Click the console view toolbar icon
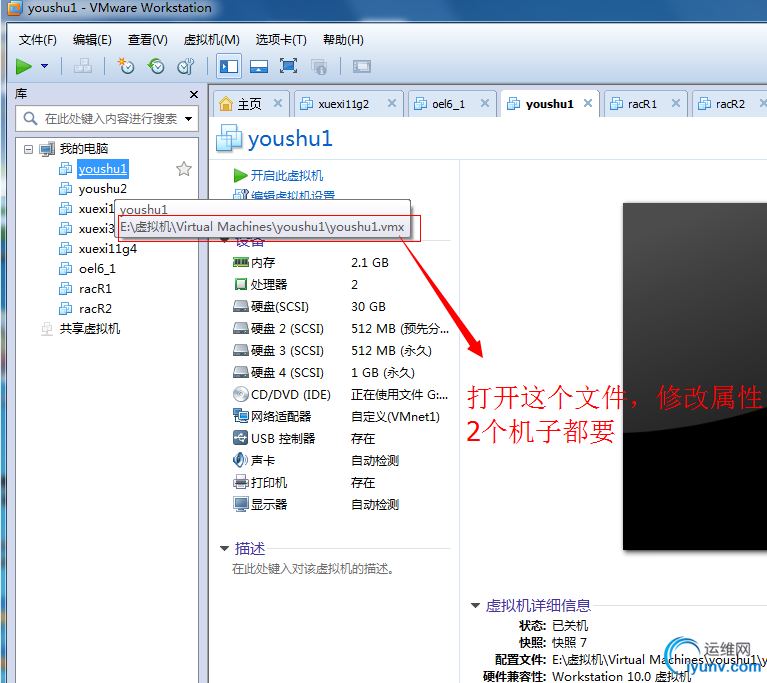The height and width of the screenshot is (683, 767). pyautogui.click(x=362, y=66)
